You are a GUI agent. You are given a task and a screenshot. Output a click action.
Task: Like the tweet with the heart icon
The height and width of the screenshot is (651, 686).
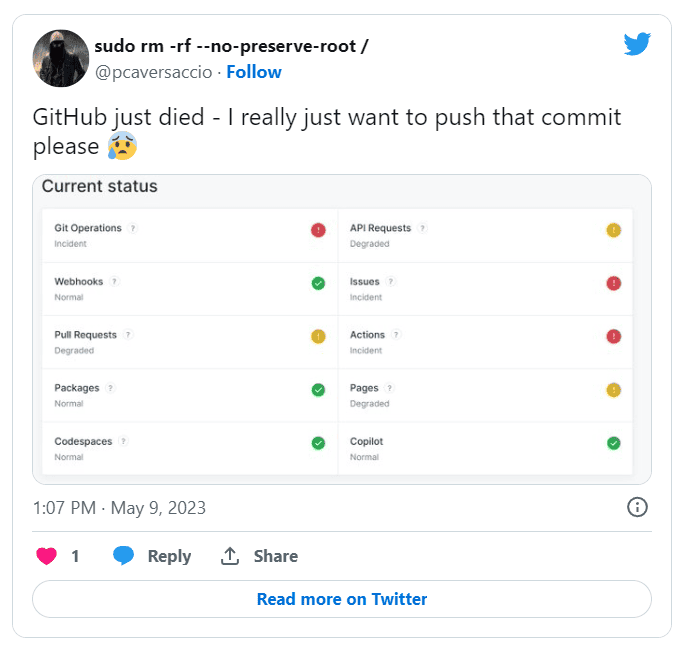coord(46,556)
